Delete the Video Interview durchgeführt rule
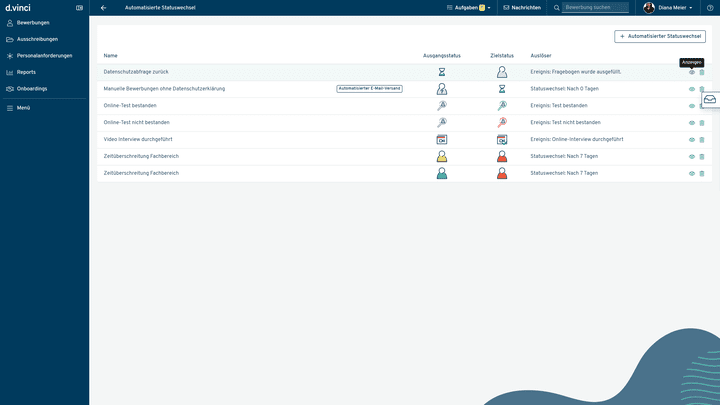720x405 pixels. 702,140
